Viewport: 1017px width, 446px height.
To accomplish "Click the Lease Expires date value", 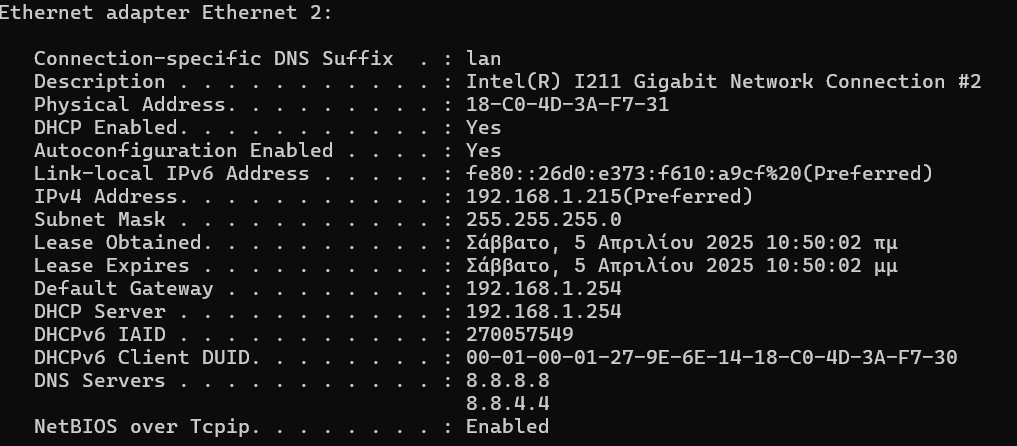I will coord(681,266).
